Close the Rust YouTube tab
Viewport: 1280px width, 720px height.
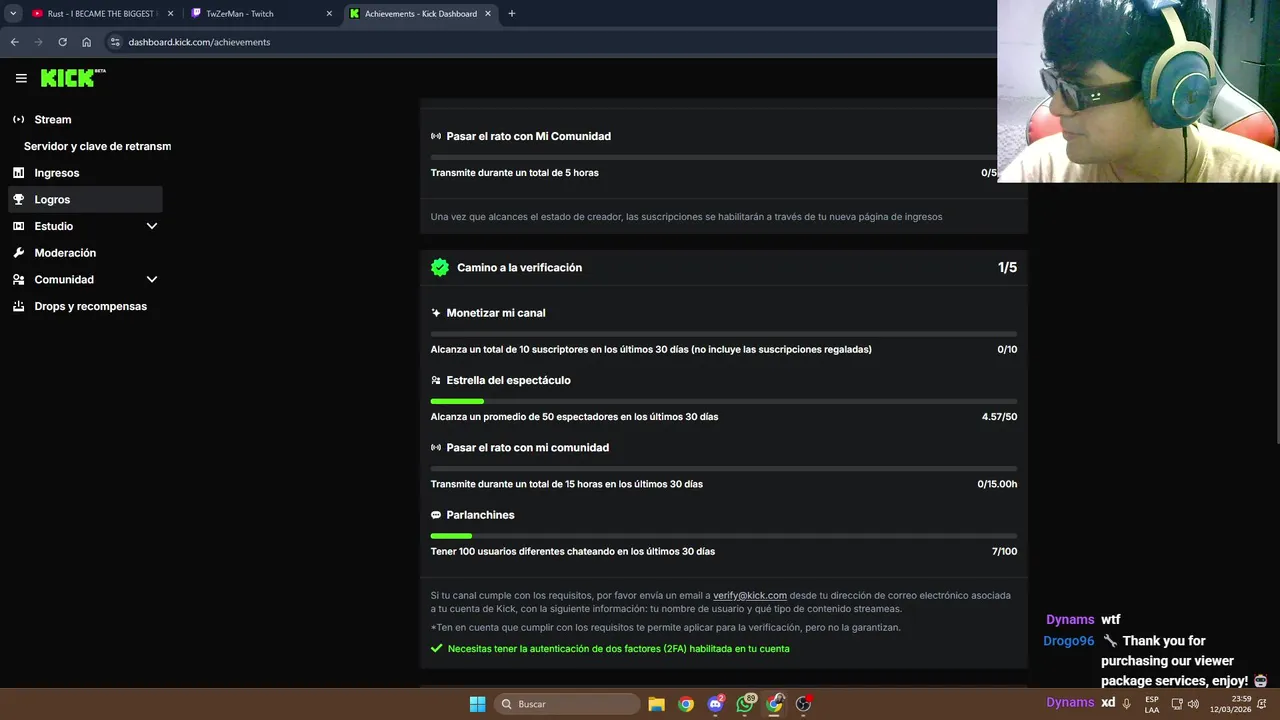170,14
